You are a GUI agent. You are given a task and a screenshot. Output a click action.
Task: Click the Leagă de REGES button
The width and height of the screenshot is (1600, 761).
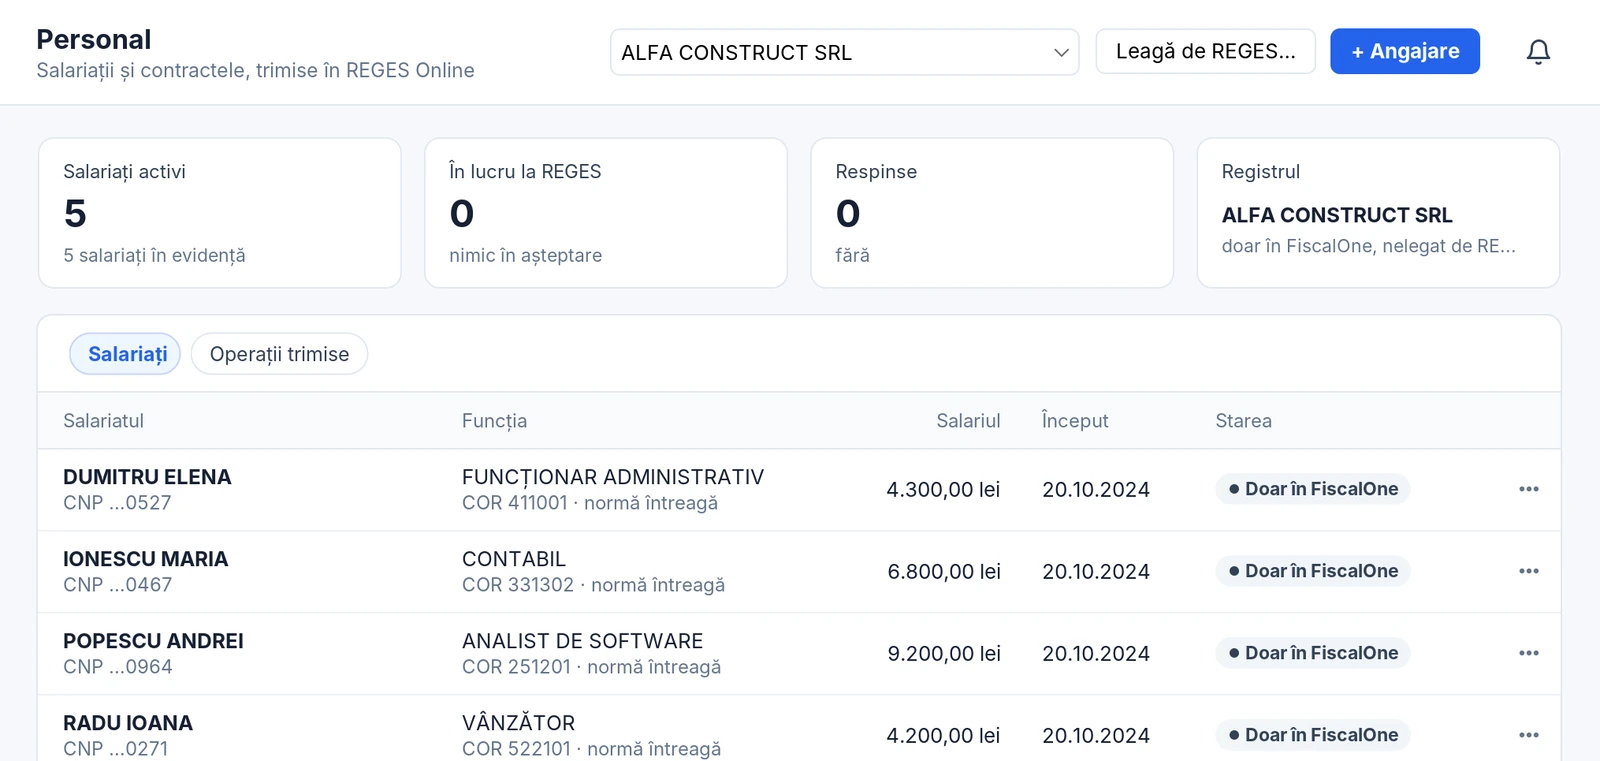click(x=1205, y=51)
